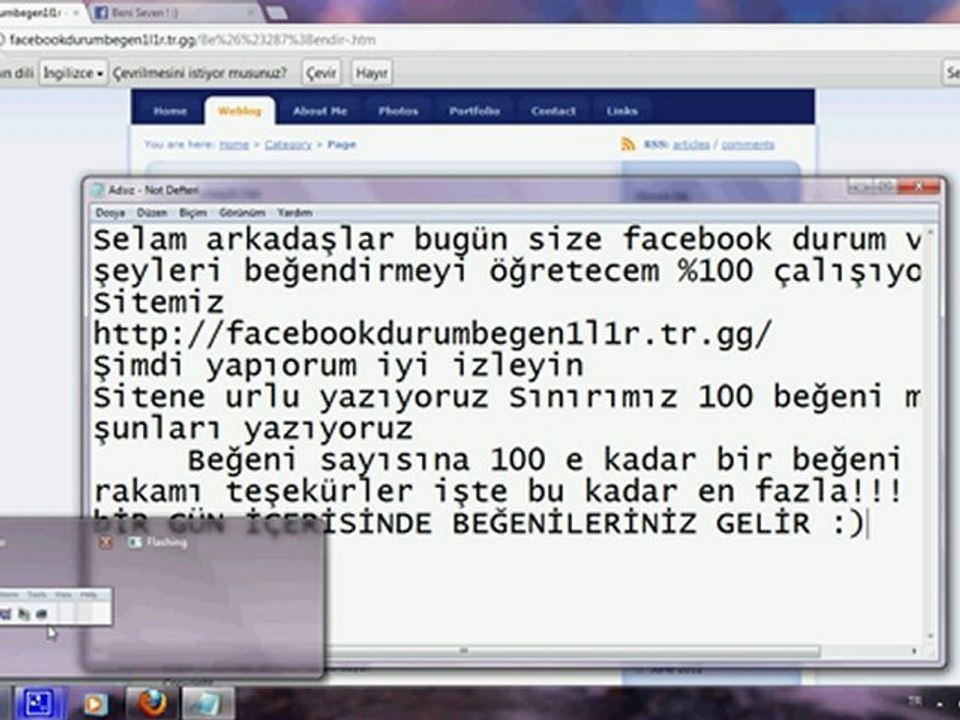The image size is (960, 720).
Task: Open the Photos tab on webpage
Action: (x=398, y=111)
